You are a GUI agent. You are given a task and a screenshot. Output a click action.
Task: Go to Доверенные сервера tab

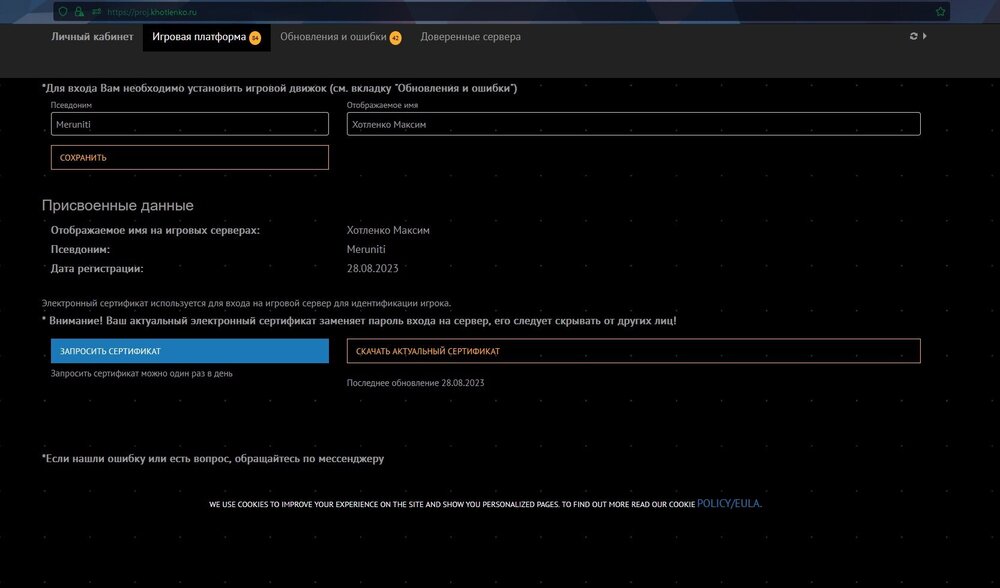pos(470,37)
